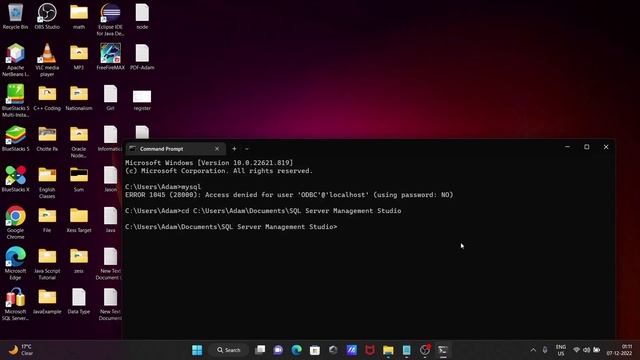Click the ERROR 1045 access denied line
The height and width of the screenshot is (360, 640).
pos(289,195)
